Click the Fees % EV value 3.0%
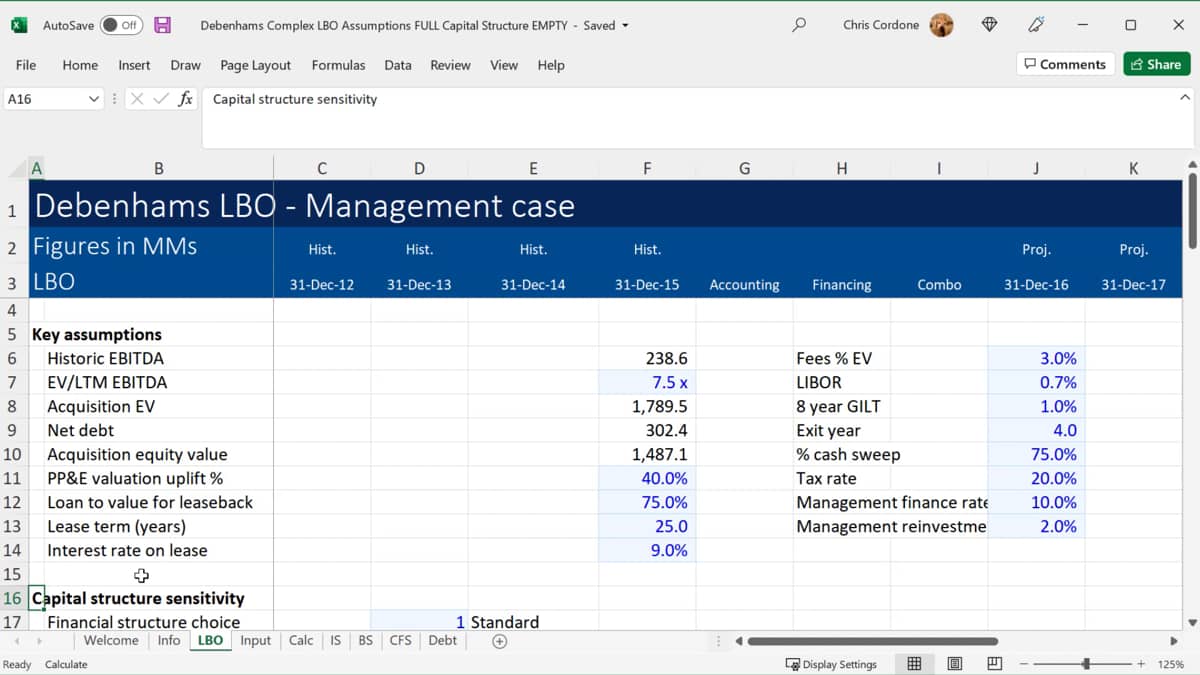This screenshot has width=1200, height=675. pos(1036,358)
